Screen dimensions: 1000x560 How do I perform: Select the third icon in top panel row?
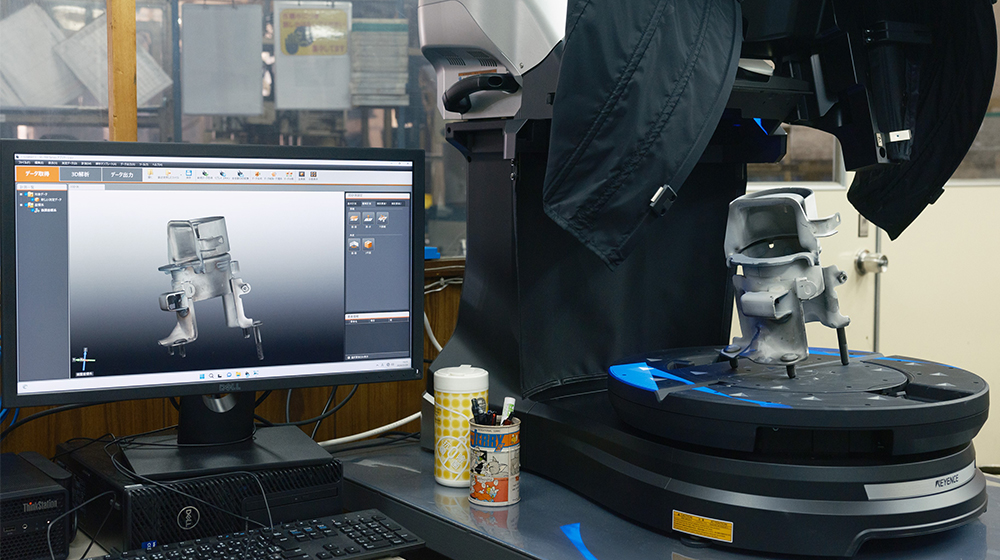383,217
